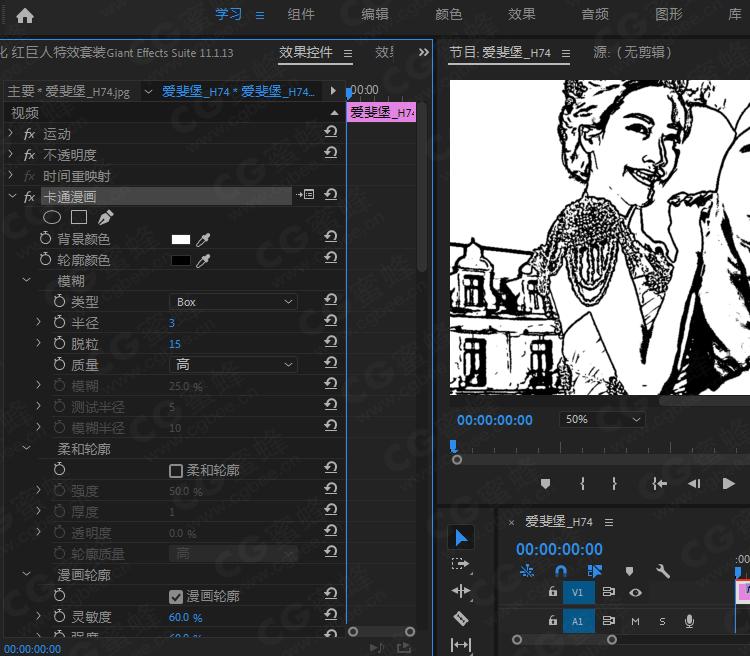Add a marker in program monitor
Image resolution: width=750 pixels, height=656 pixels.
point(545,484)
